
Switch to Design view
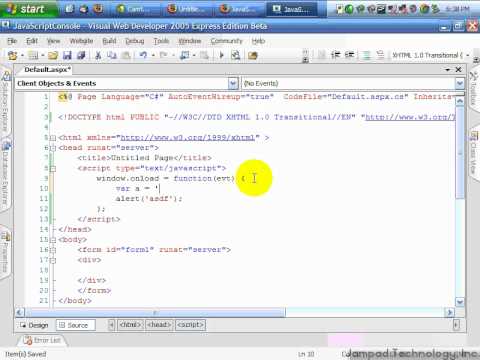pos(34,325)
